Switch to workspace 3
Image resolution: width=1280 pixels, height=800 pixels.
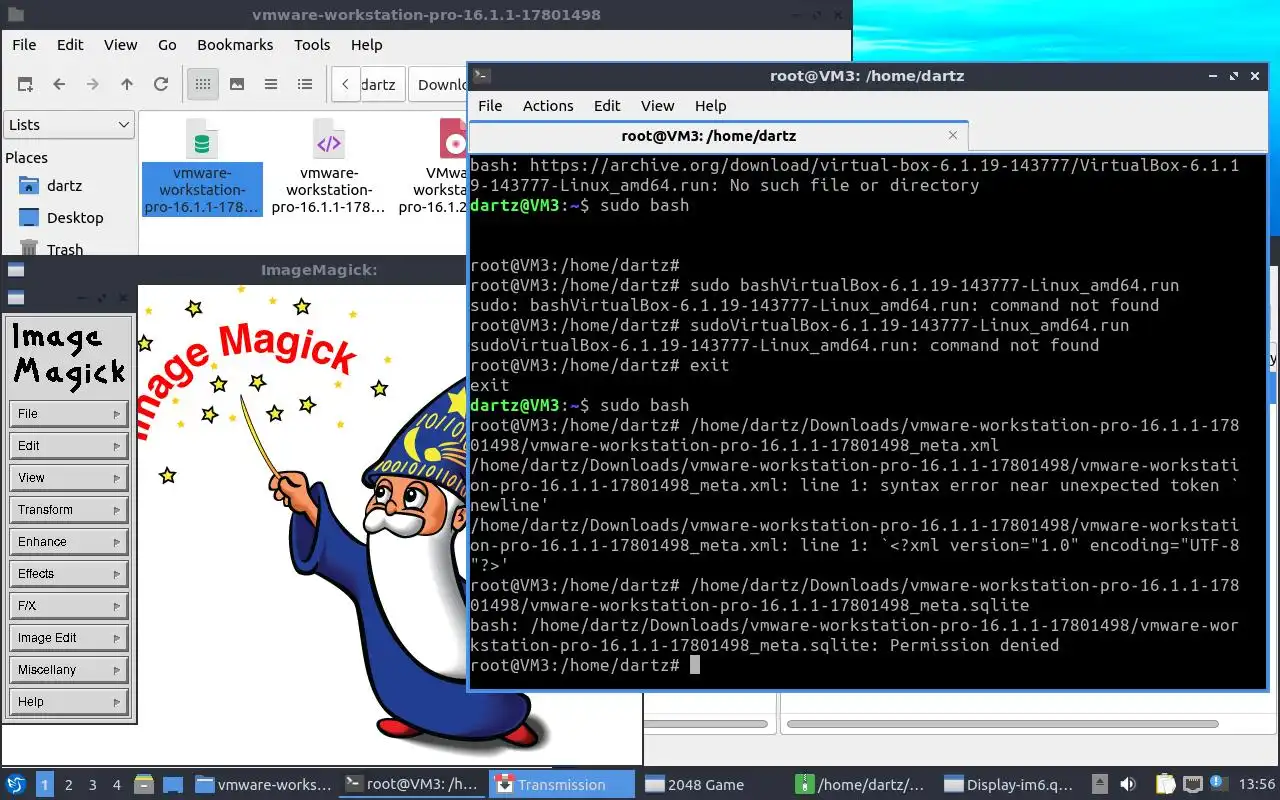(x=93, y=785)
